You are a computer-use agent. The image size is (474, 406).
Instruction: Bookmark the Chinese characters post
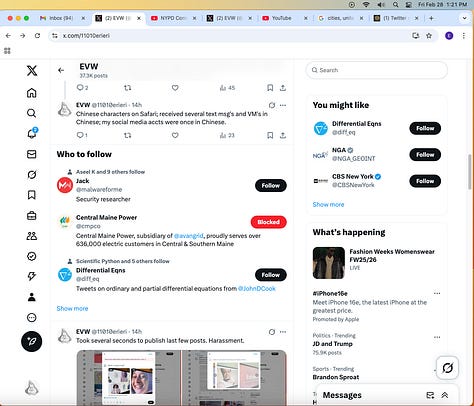270,135
